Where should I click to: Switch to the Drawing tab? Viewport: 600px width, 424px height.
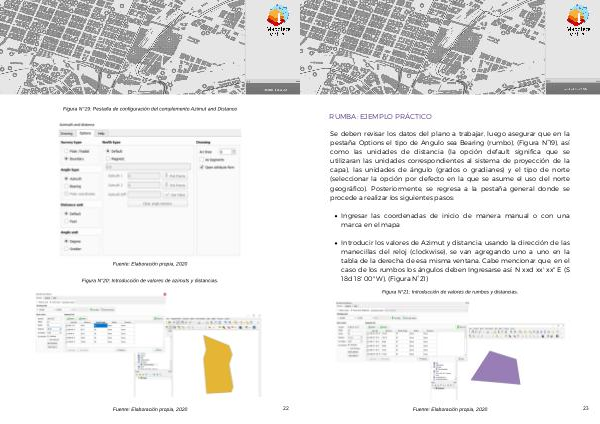coord(66,132)
